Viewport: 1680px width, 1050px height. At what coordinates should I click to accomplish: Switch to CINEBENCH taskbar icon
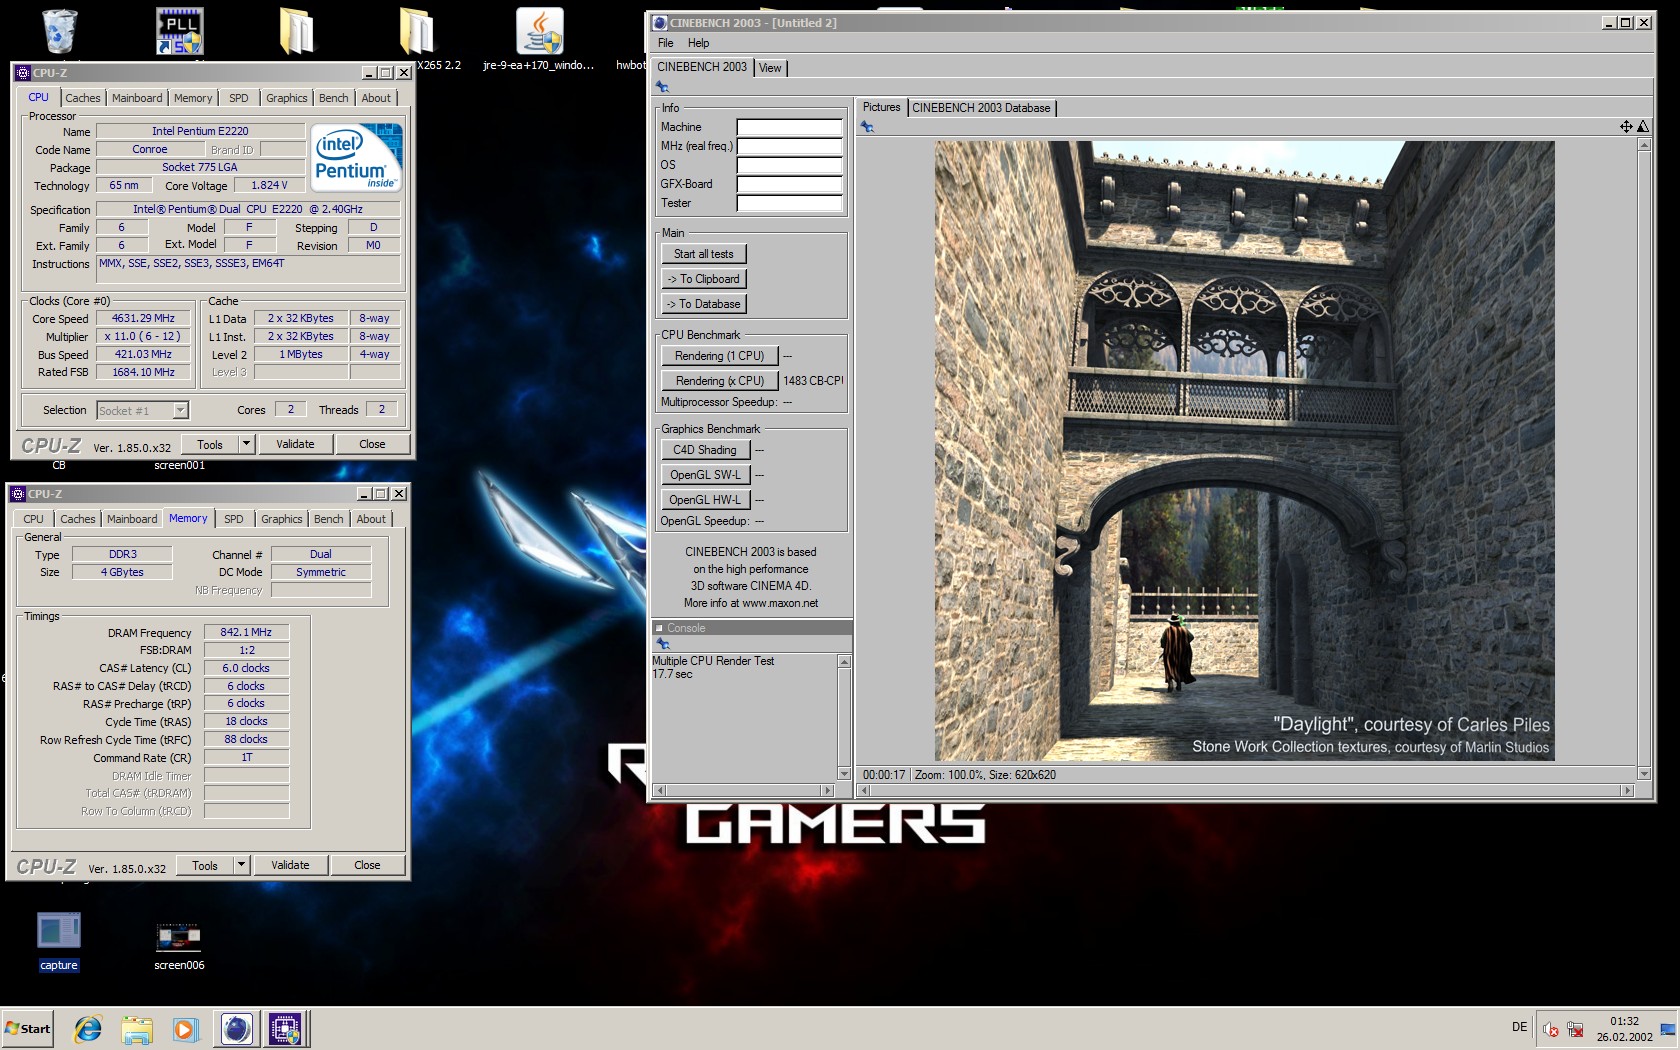coord(236,1028)
